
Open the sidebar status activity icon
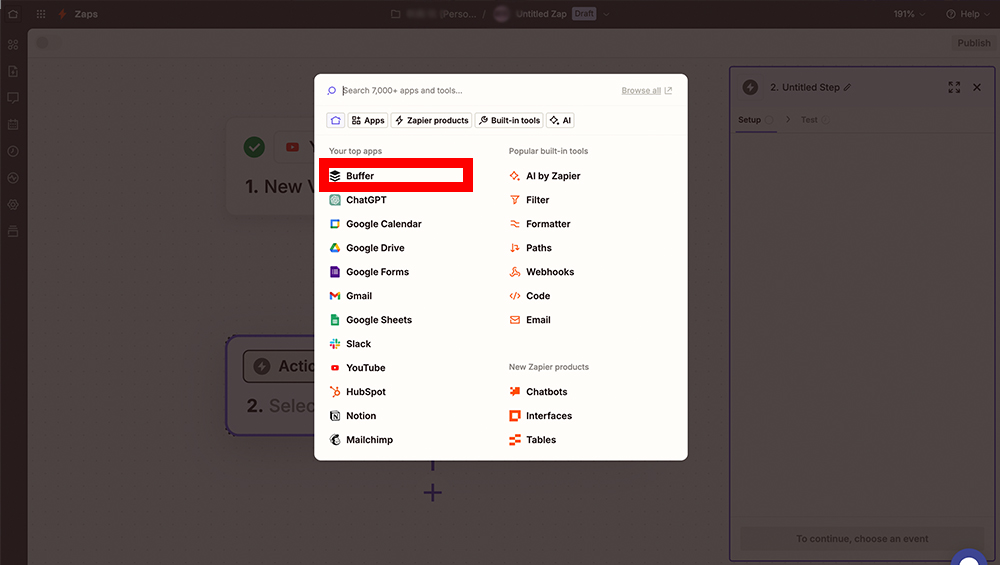(13, 178)
